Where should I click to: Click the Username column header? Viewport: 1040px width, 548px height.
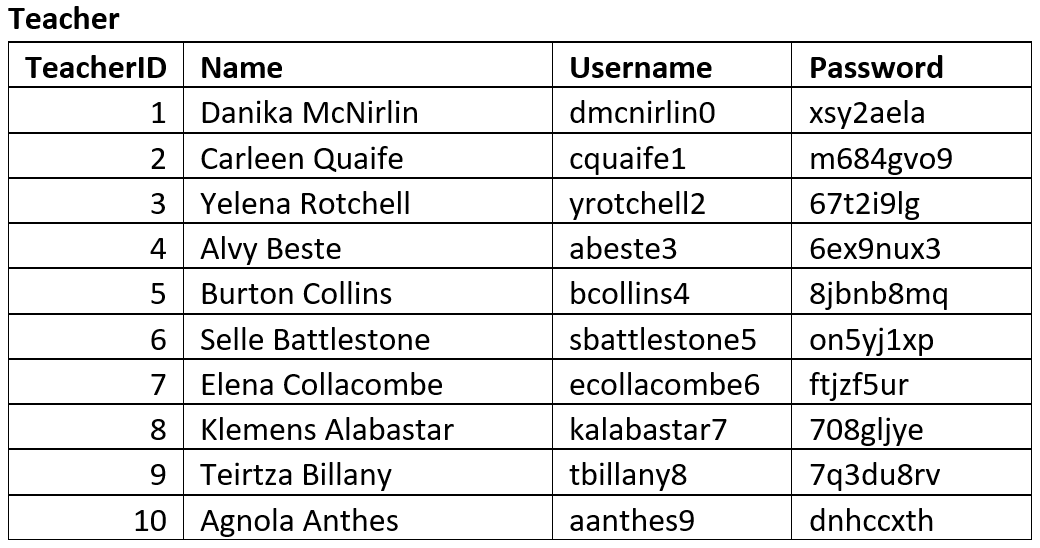click(x=641, y=68)
